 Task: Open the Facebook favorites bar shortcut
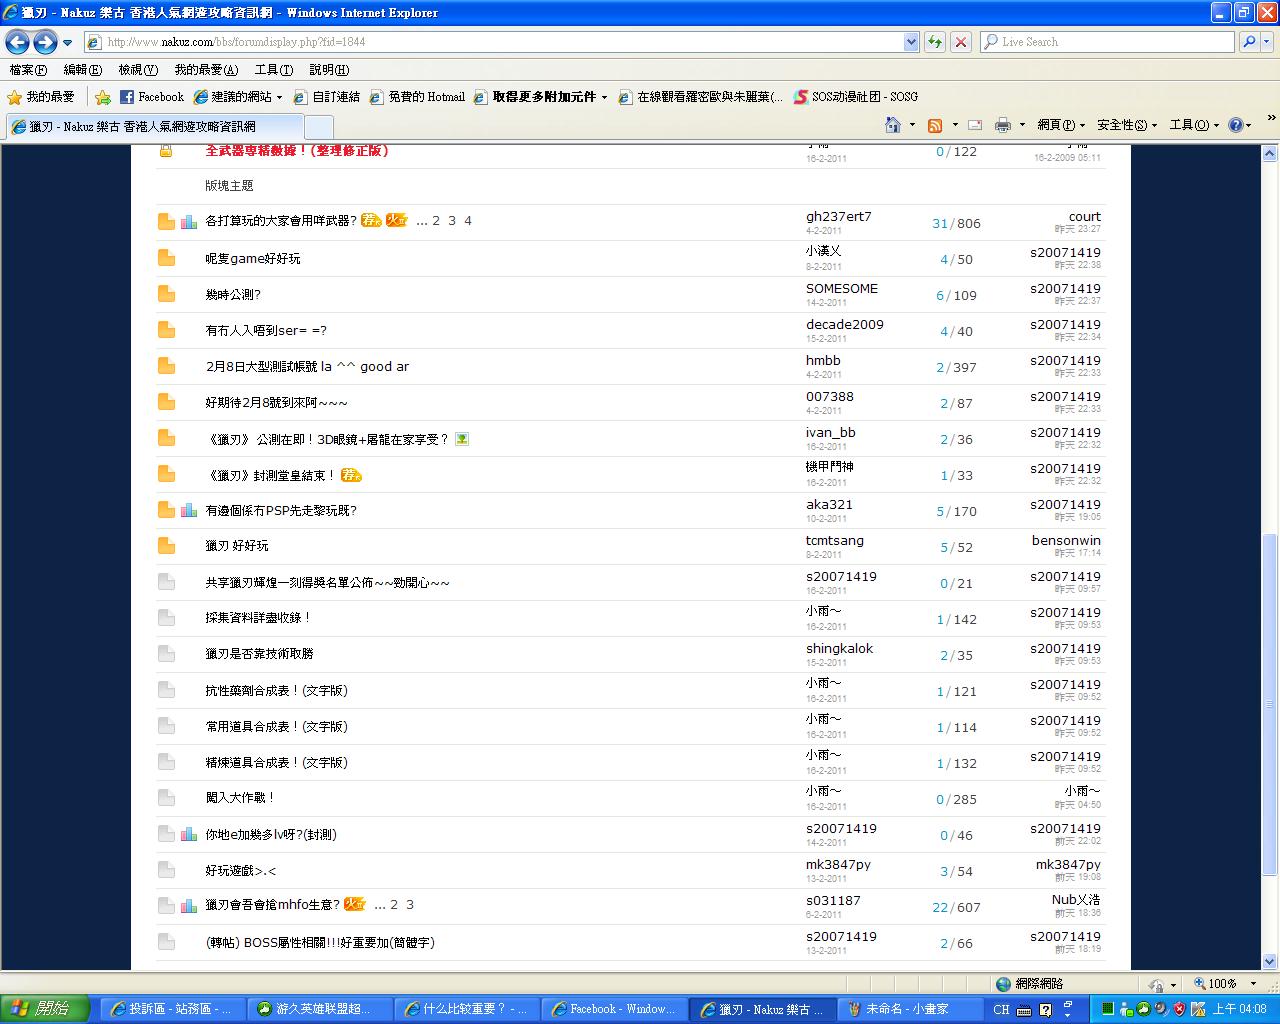[x=152, y=97]
